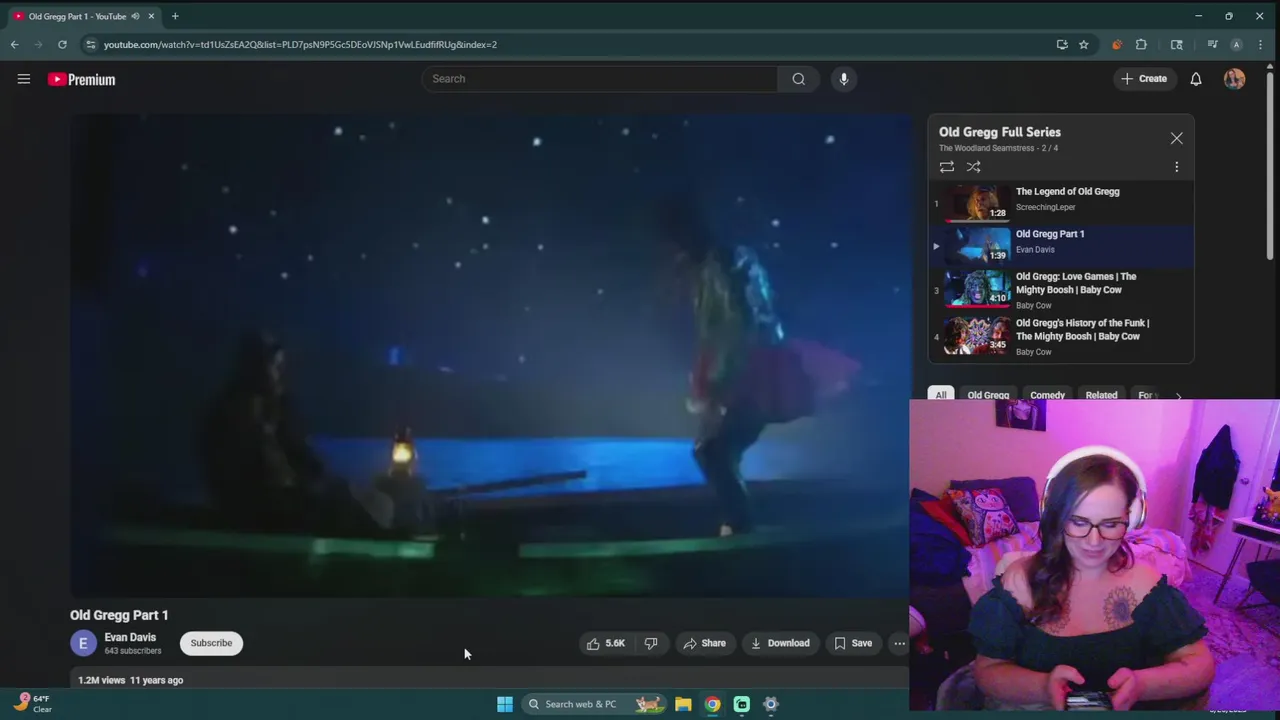Click thumbnail of The Legend of Old Gregg
The image size is (1280, 720).
tap(978, 202)
